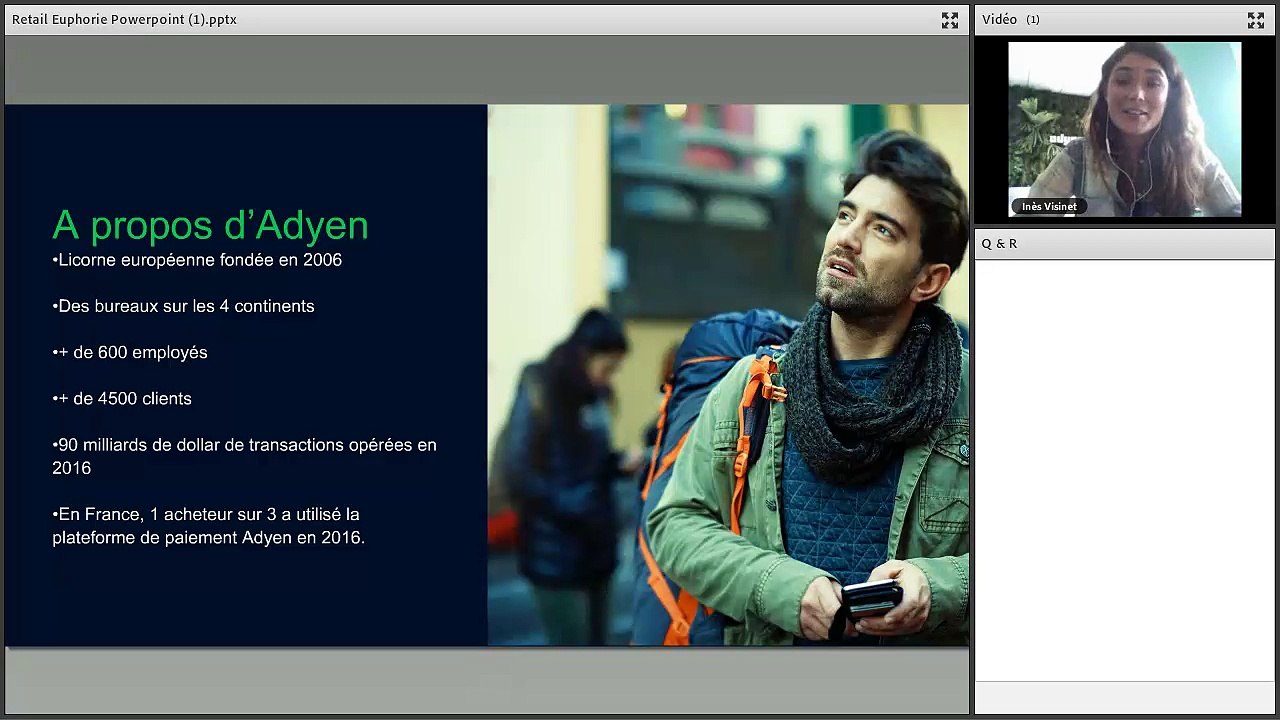Maximize the Vidéo pod to full screen
1280x720 pixels.
(x=1256, y=20)
